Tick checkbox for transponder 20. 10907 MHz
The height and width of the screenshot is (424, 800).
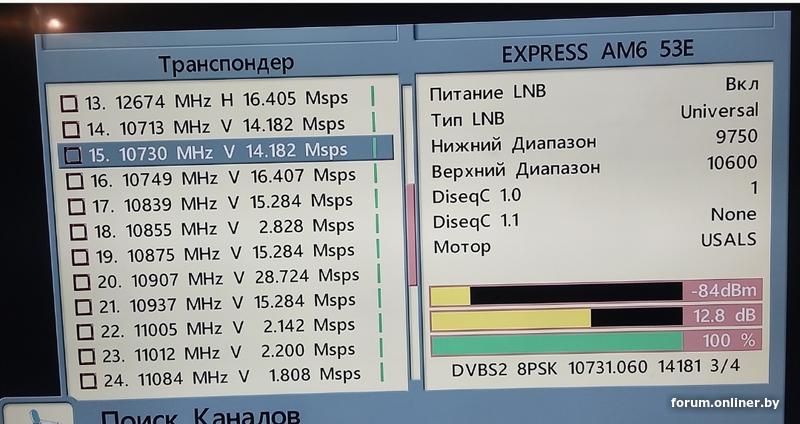(82, 282)
